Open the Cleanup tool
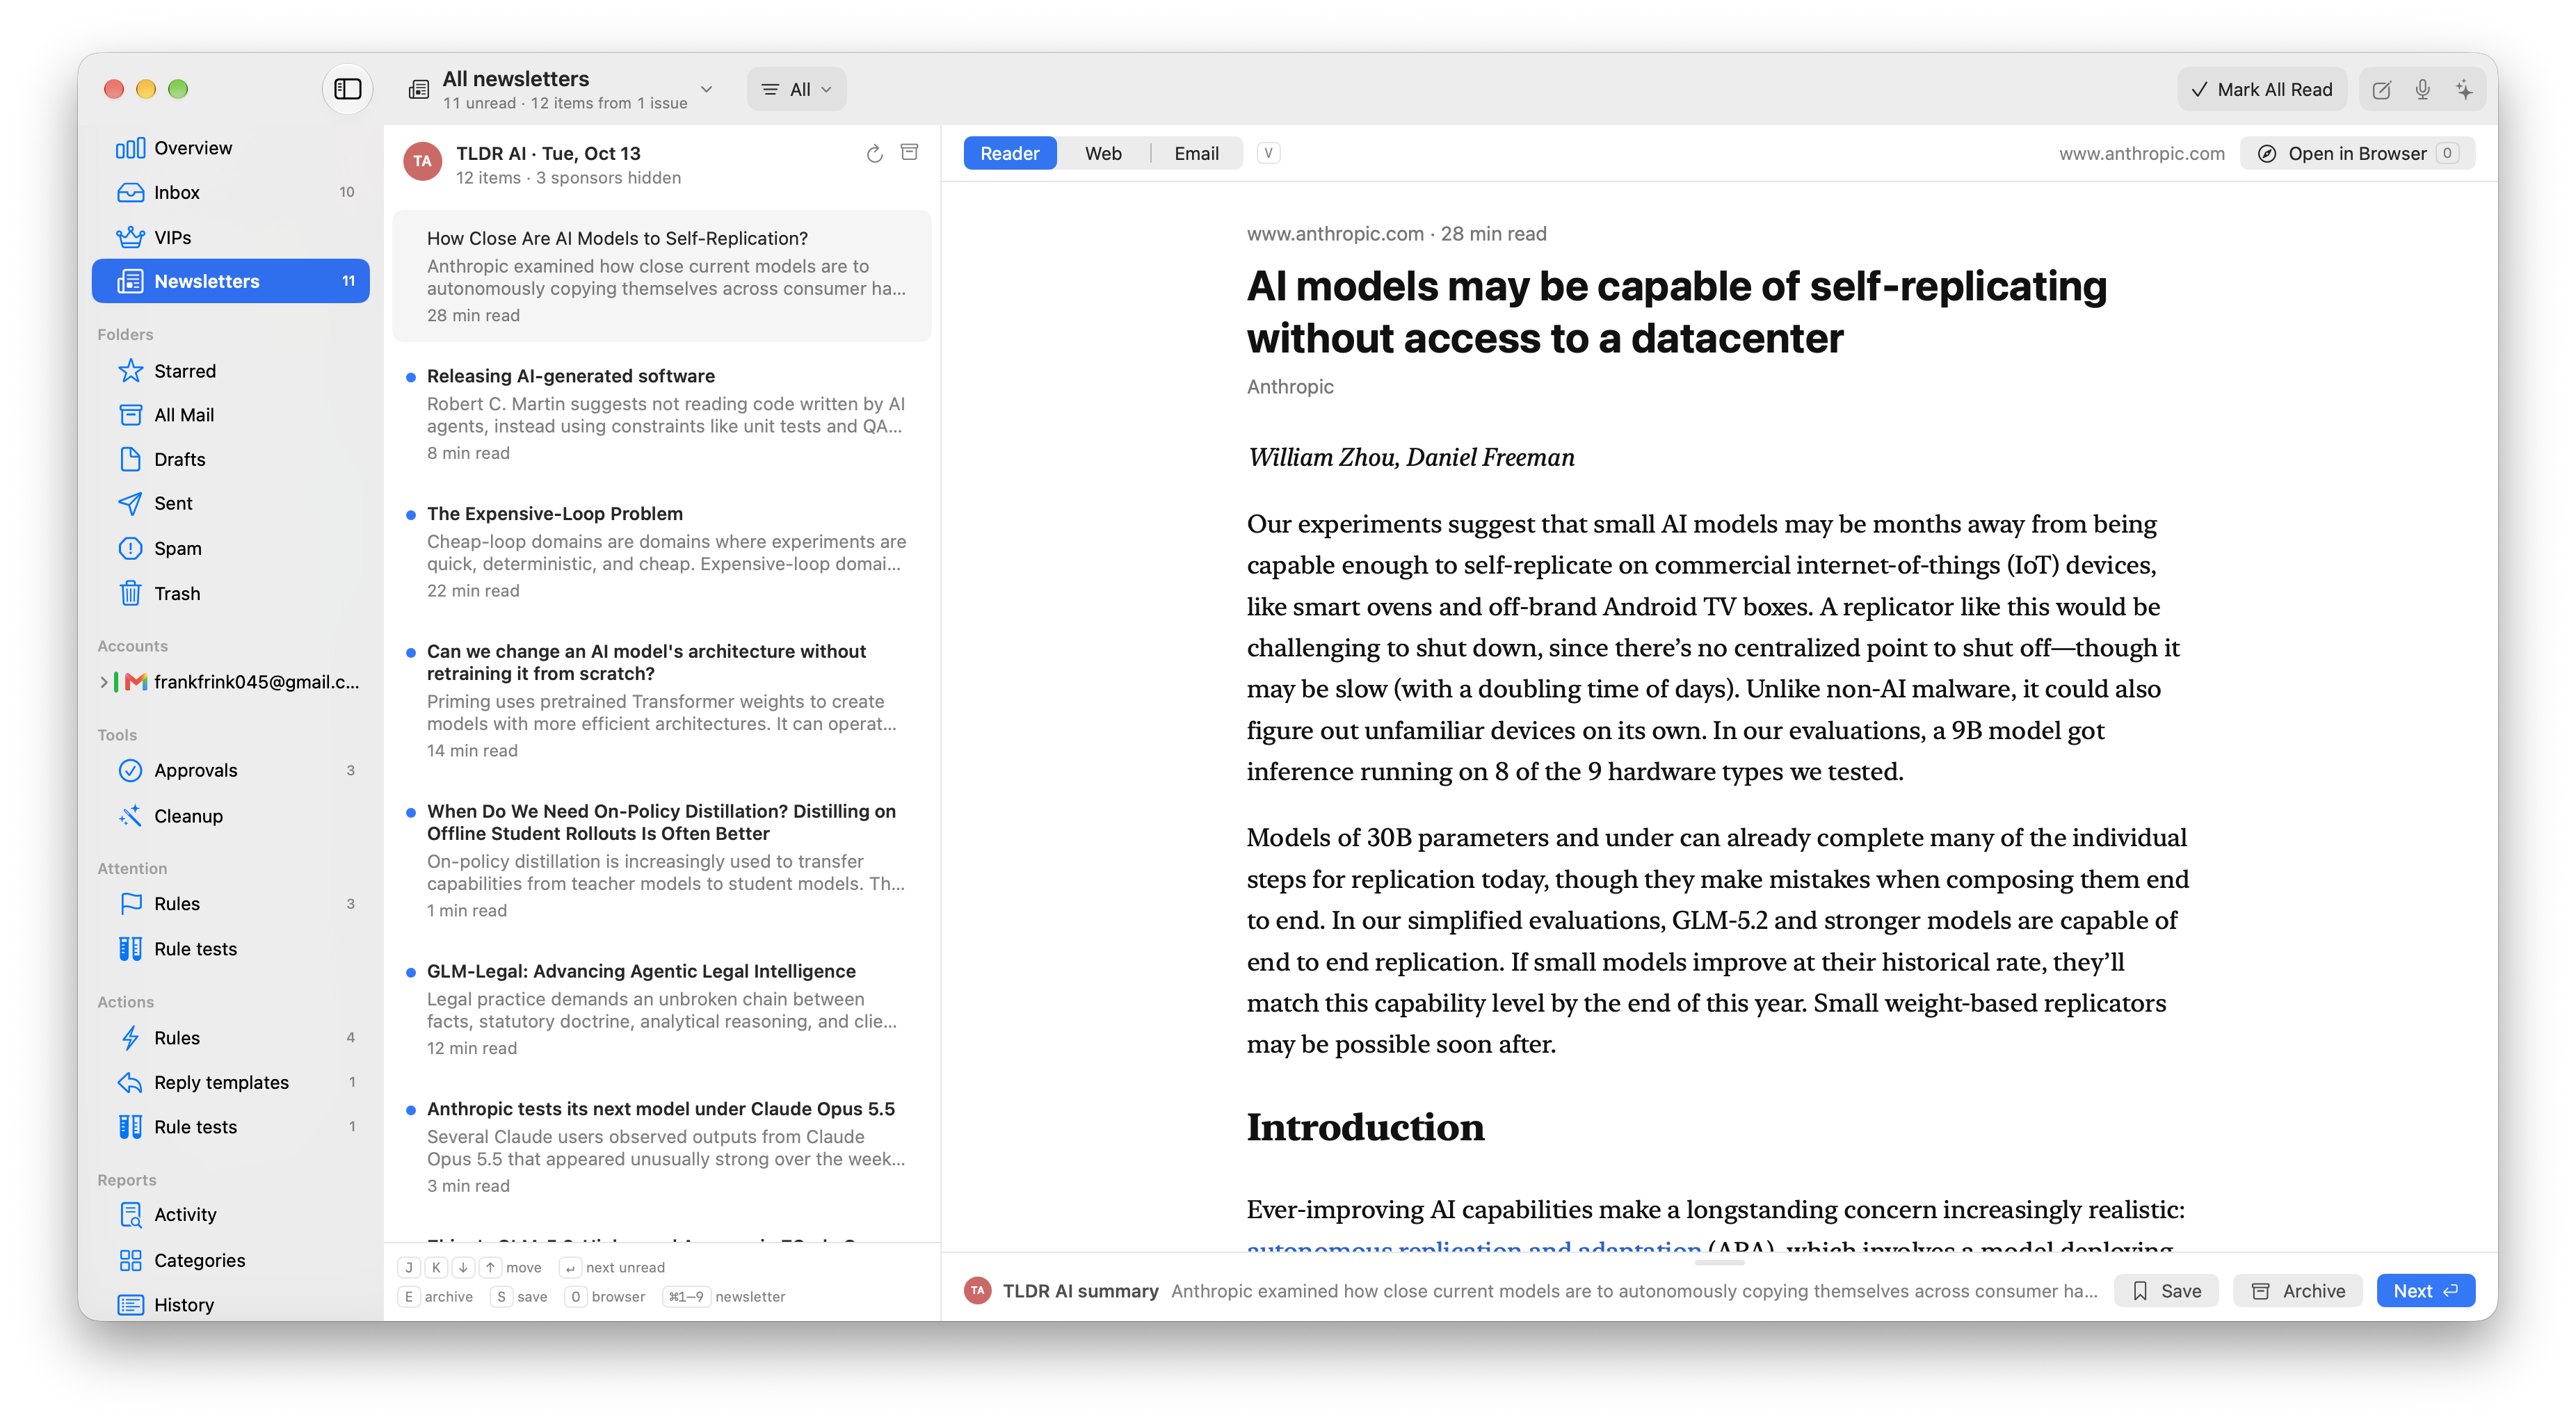The height and width of the screenshot is (1424, 2576). point(231,816)
